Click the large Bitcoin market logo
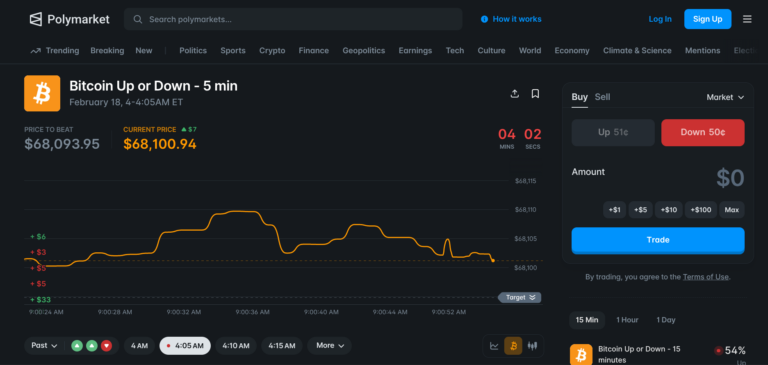The height and width of the screenshot is (365, 768). click(42, 93)
